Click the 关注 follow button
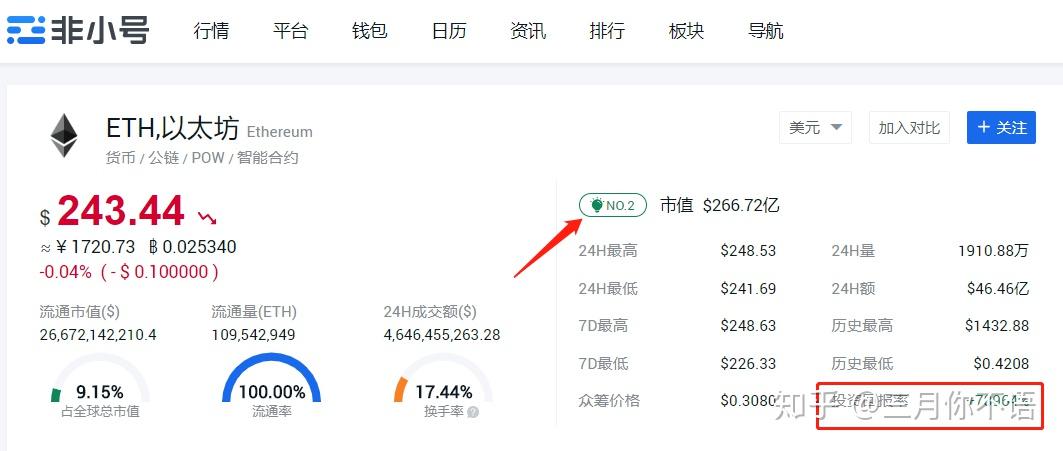The height and width of the screenshot is (451, 1063). (1001, 128)
